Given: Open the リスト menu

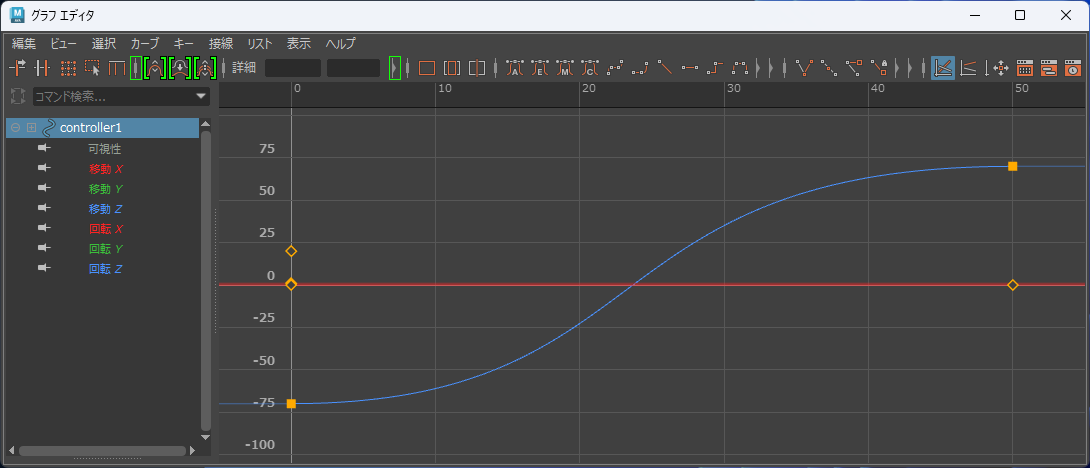Looking at the screenshot, I should (x=260, y=43).
